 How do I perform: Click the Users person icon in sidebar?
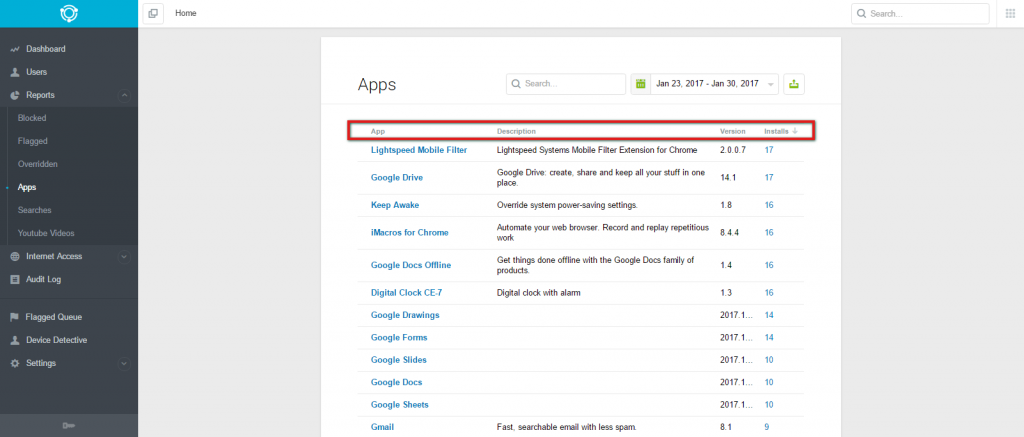point(15,72)
